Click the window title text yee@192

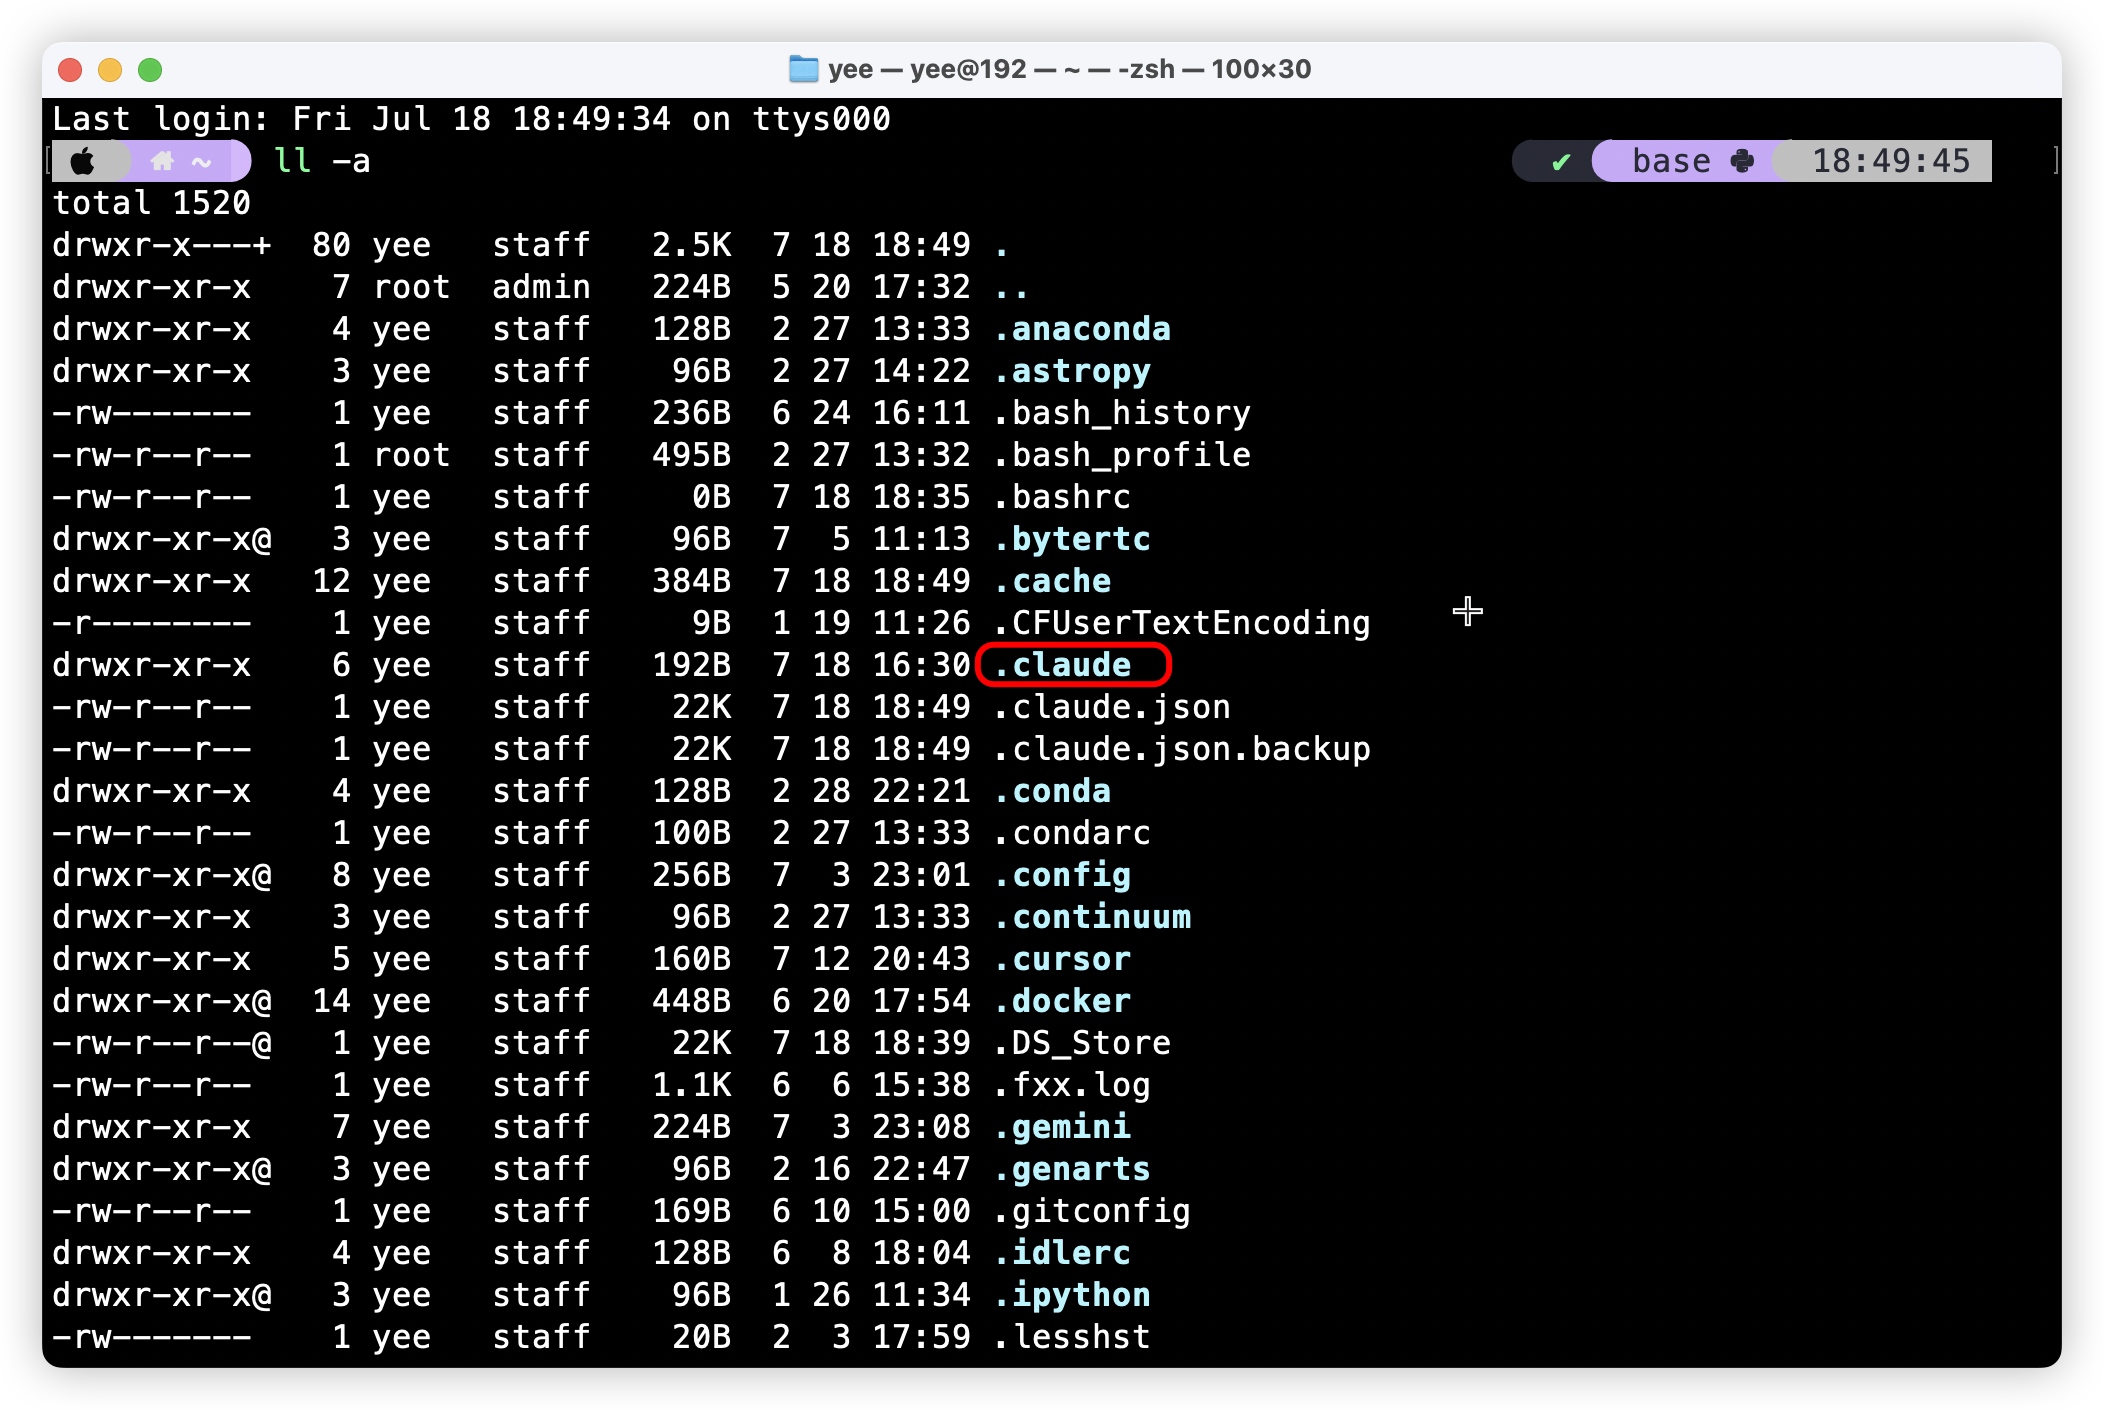click(968, 69)
